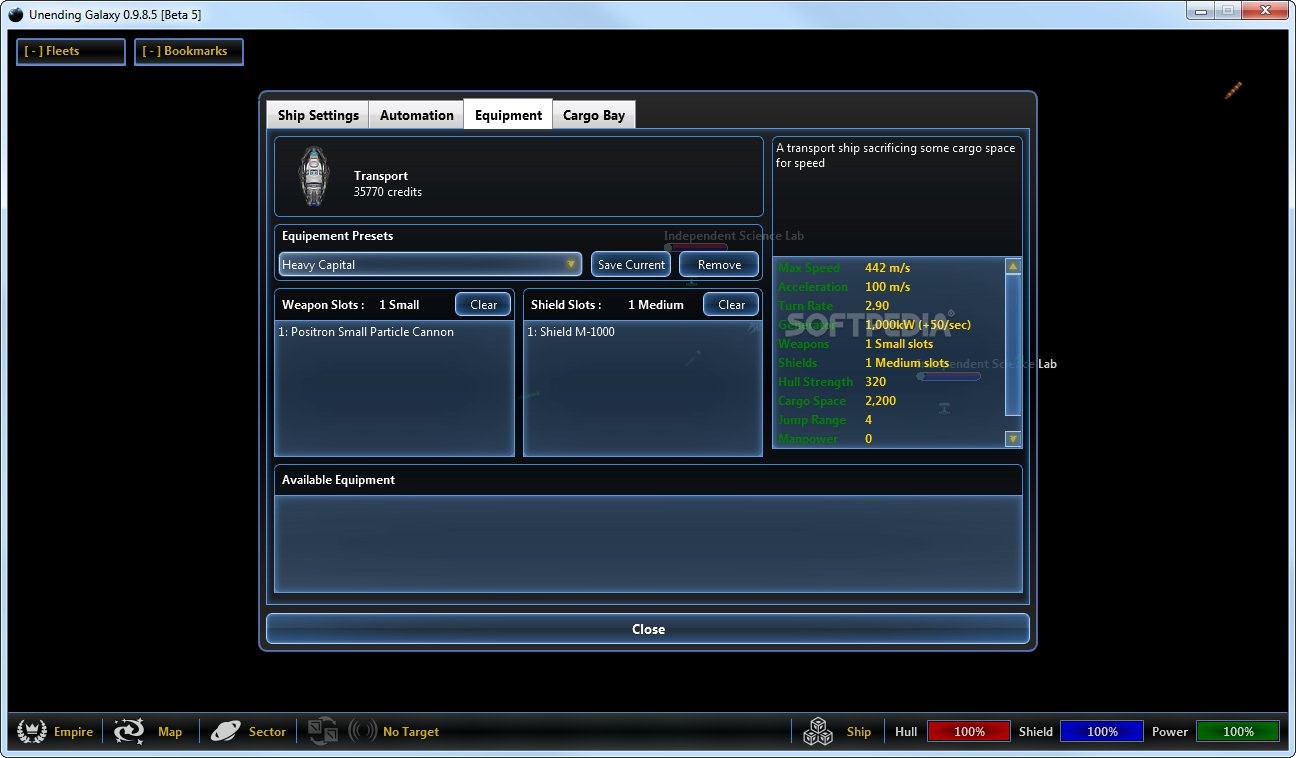Switch to the Cargo Bay tab

594,115
